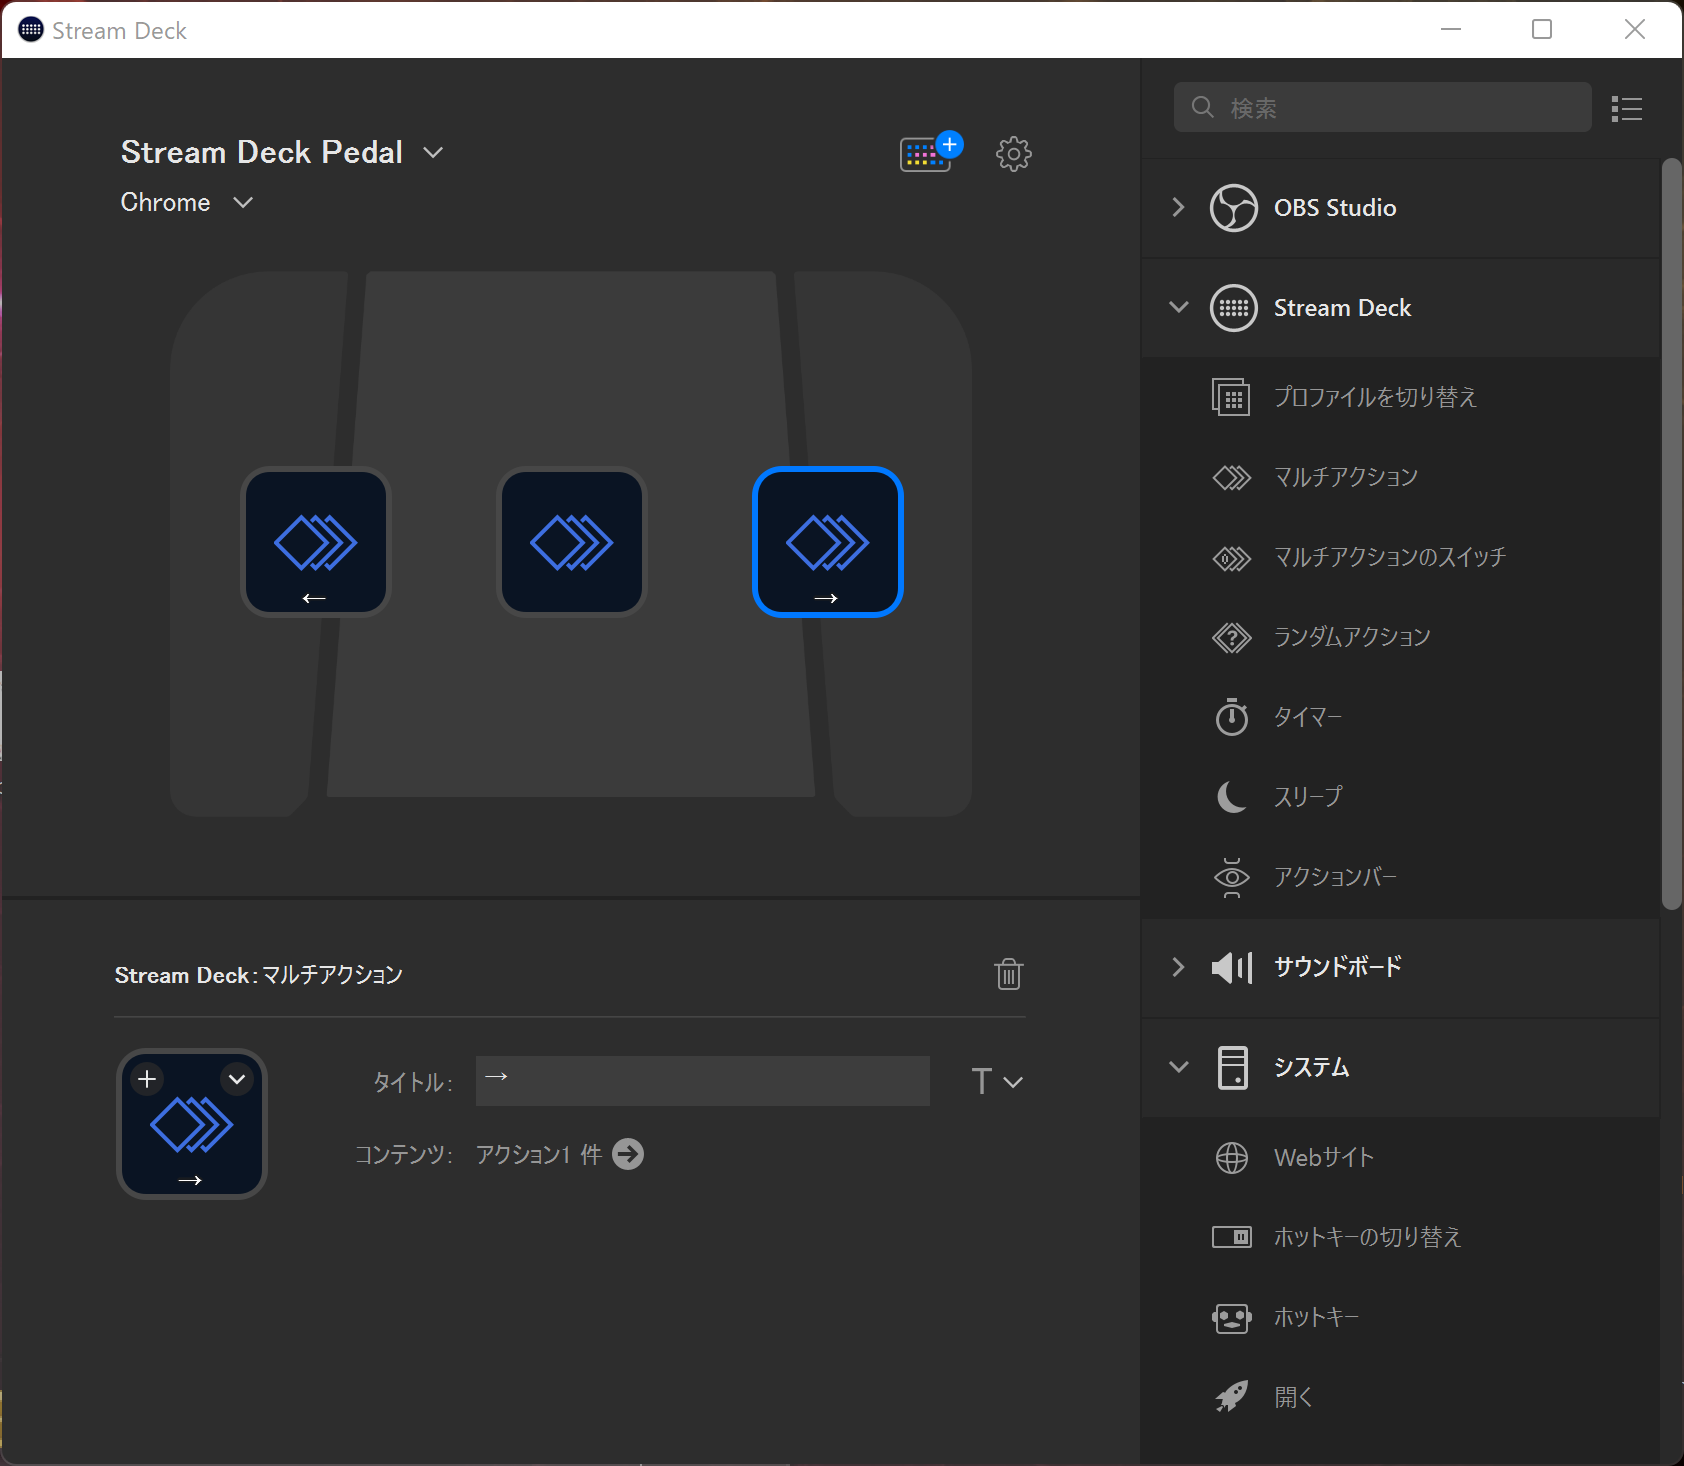Viewport: 1684px width, 1466px height.
Task: Click the 検索 search field
Action: [1382, 107]
